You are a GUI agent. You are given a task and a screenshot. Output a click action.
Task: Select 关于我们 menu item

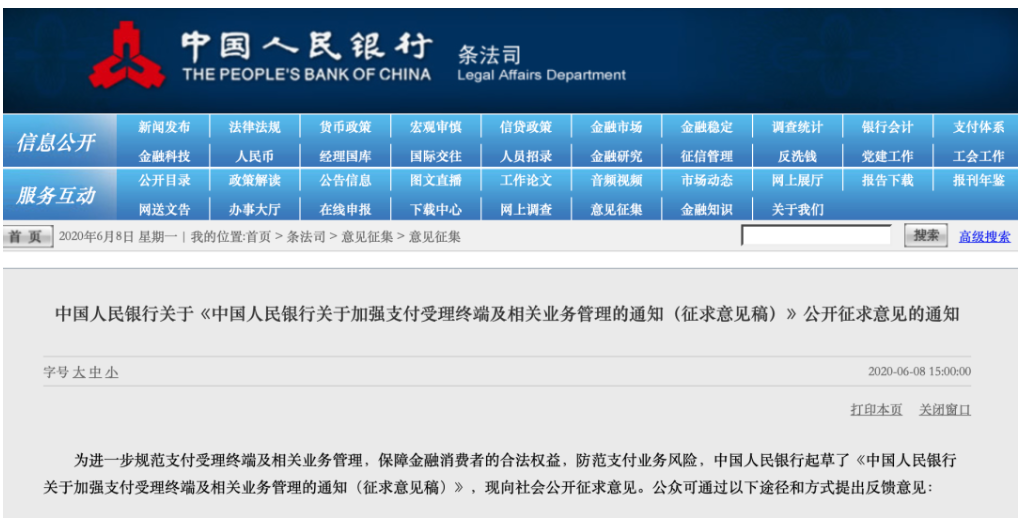798,210
